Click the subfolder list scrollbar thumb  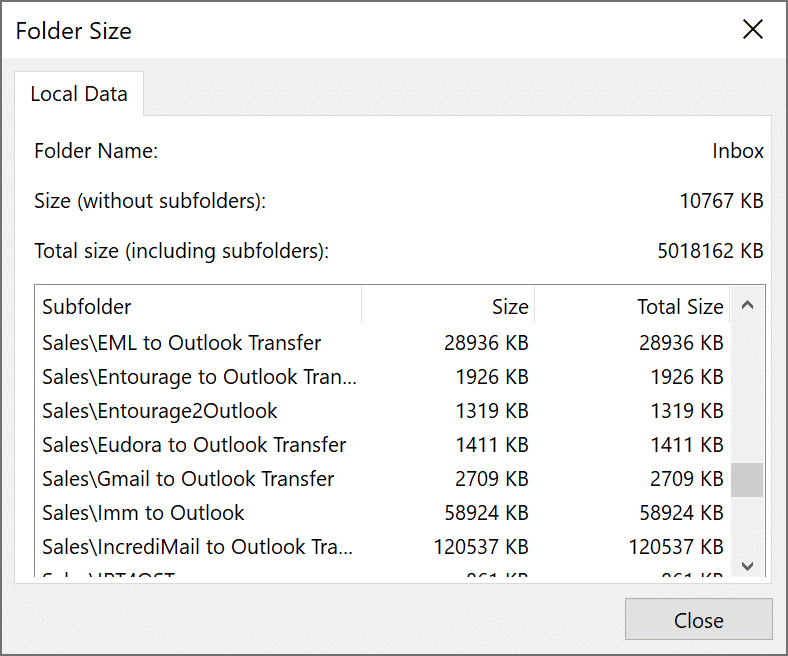[747, 480]
